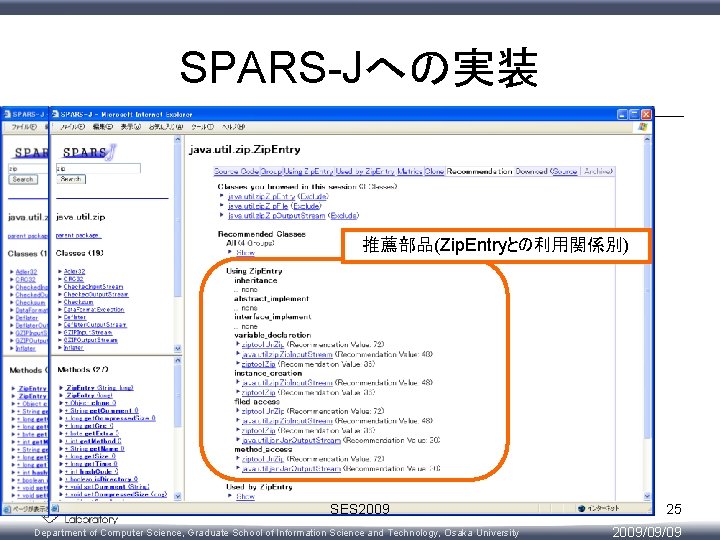Open ファイル(F) menu in the back window
720x540 pixels.
coord(24,127)
